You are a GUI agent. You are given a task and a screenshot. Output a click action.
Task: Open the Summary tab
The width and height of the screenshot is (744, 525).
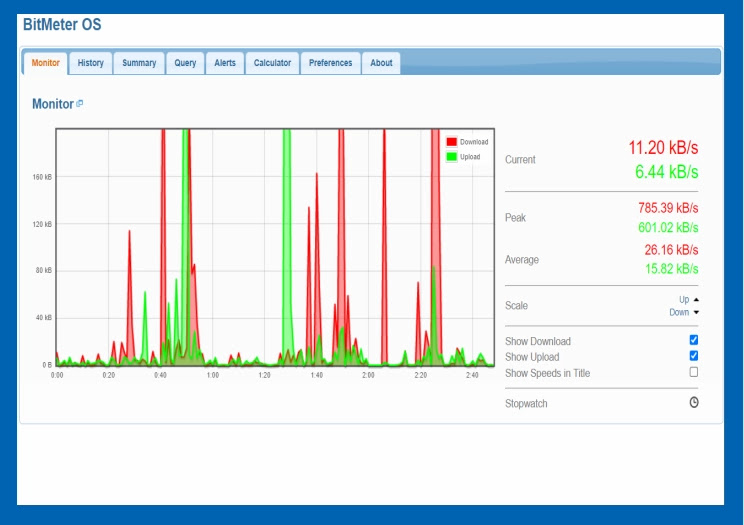coord(139,63)
